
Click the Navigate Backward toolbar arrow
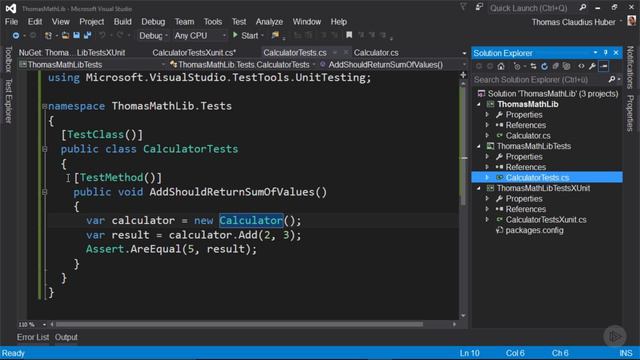(16, 36)
